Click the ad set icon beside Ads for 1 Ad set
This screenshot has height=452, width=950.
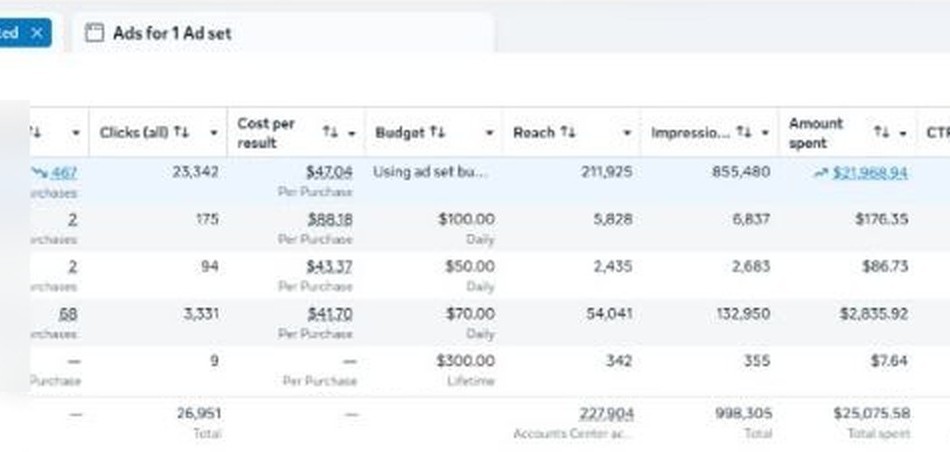point(94,33)
